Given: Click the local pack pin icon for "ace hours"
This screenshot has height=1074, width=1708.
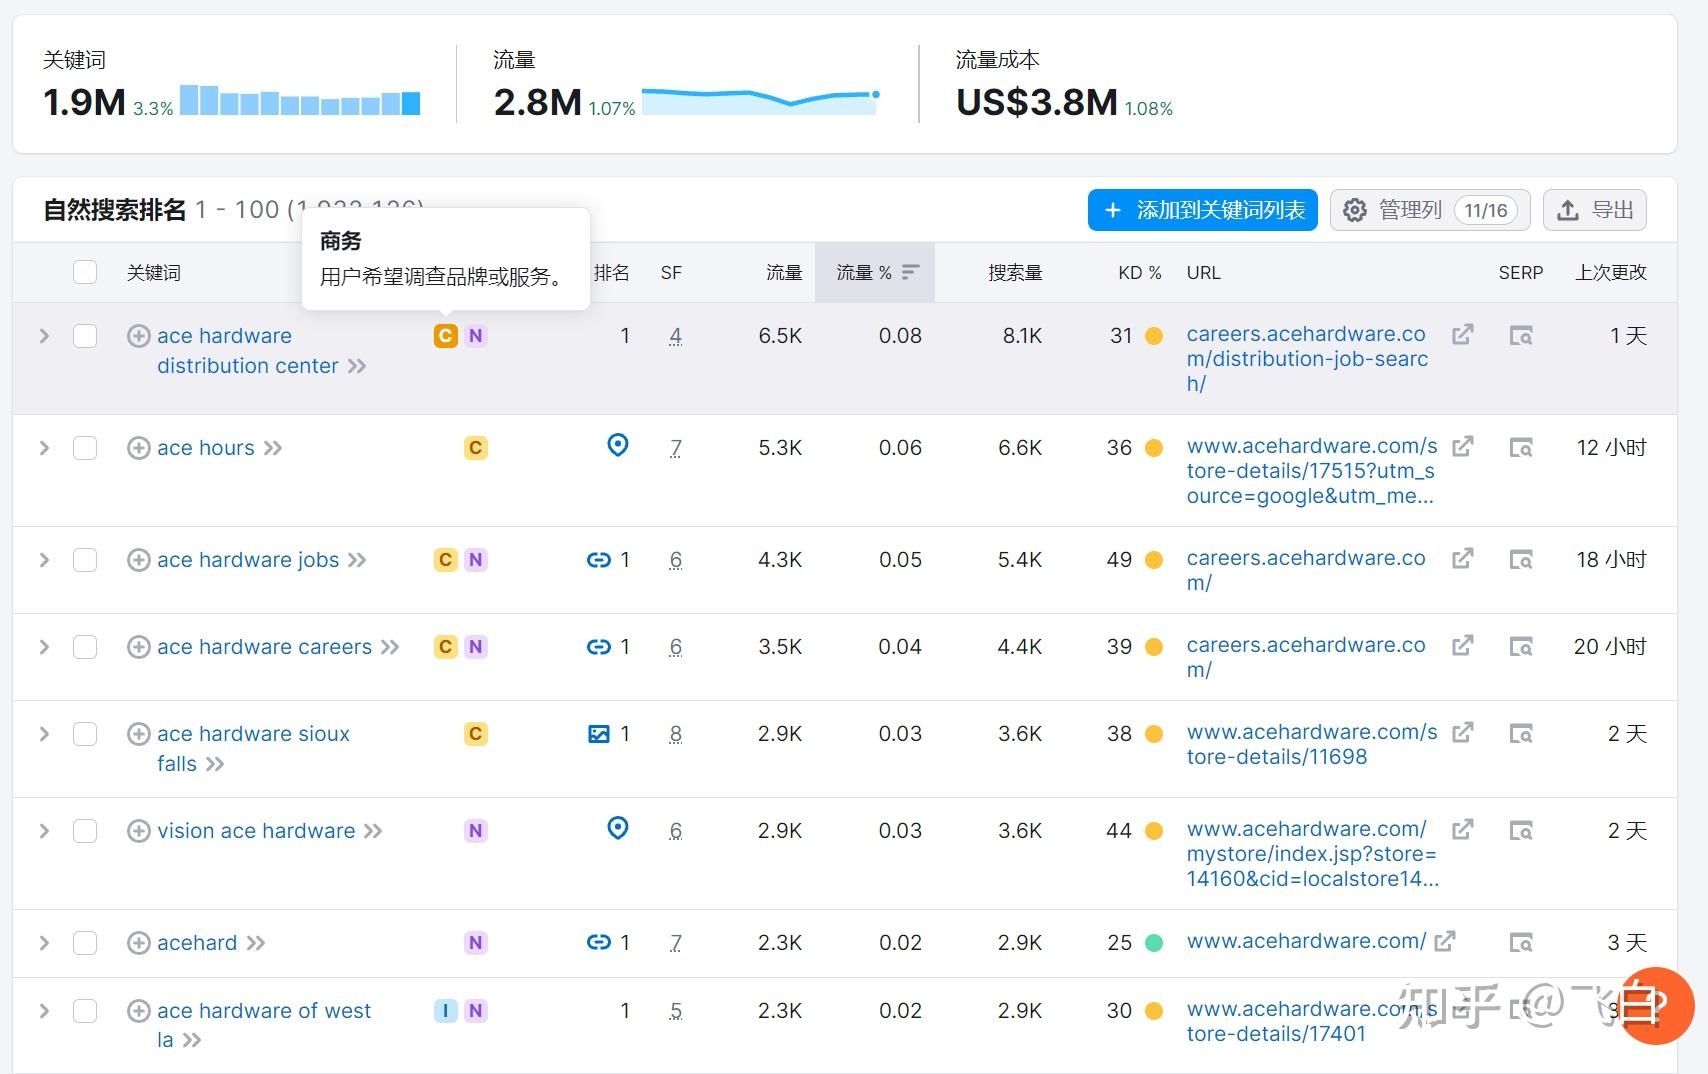Looking at the screenshot, I should pos(618,445).
